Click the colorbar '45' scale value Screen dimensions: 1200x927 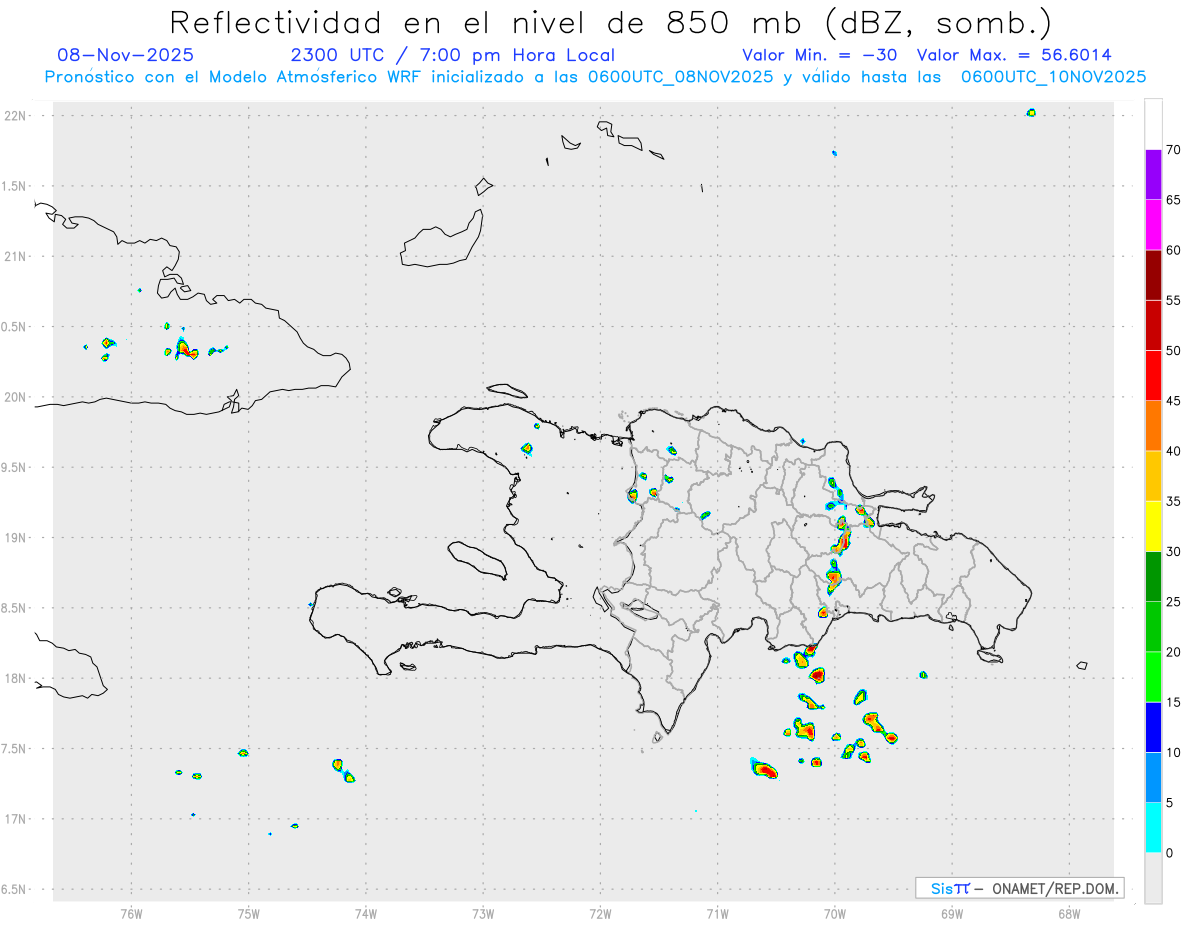coord(1173,401)
